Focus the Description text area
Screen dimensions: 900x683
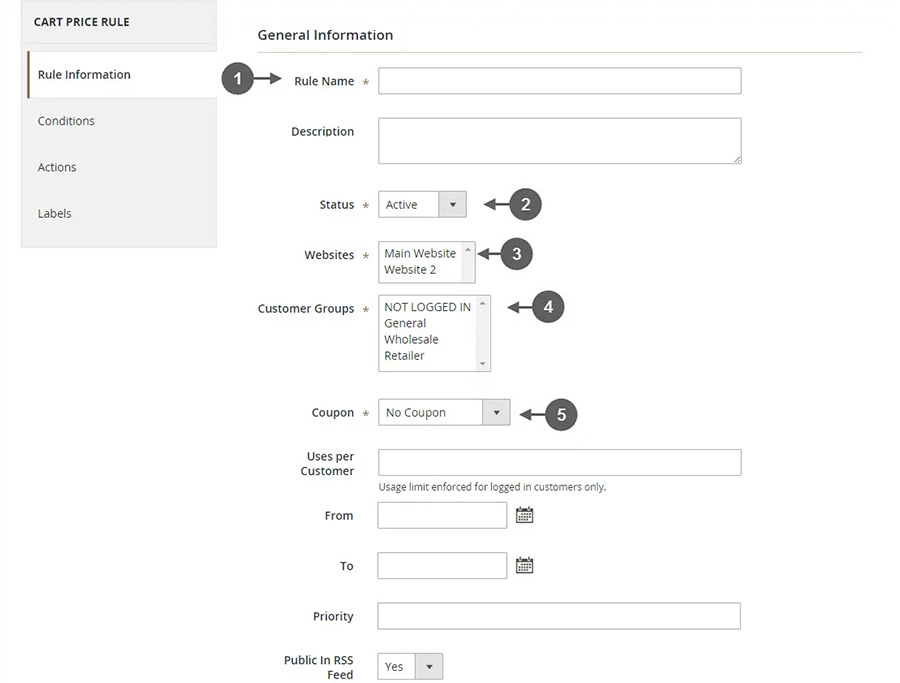pyautogui.click(x=559, y=141)
